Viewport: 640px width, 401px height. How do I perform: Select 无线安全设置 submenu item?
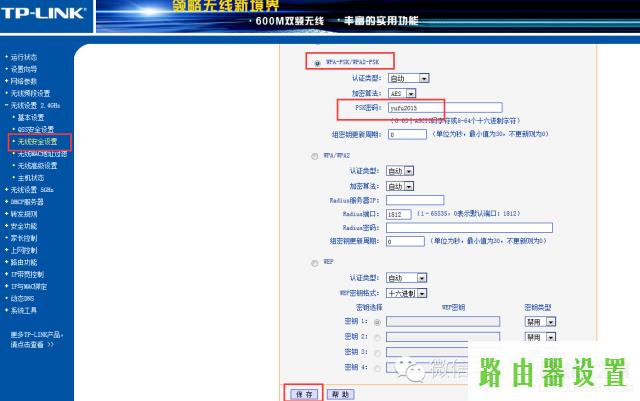[x=38, y=142]
